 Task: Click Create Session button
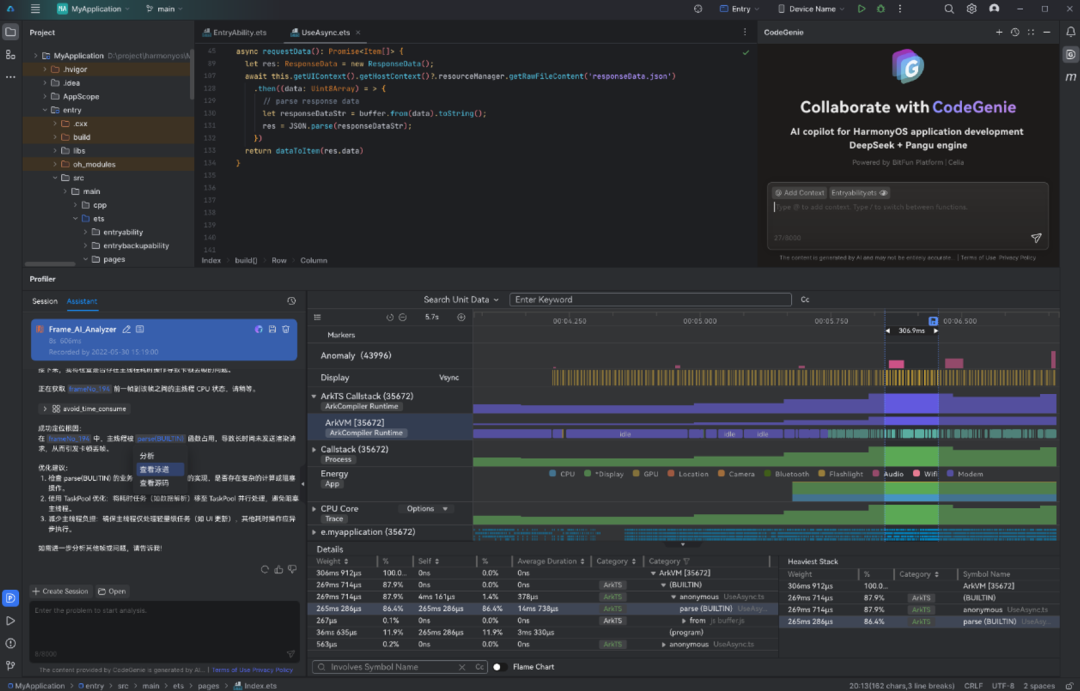pos(61,591)
